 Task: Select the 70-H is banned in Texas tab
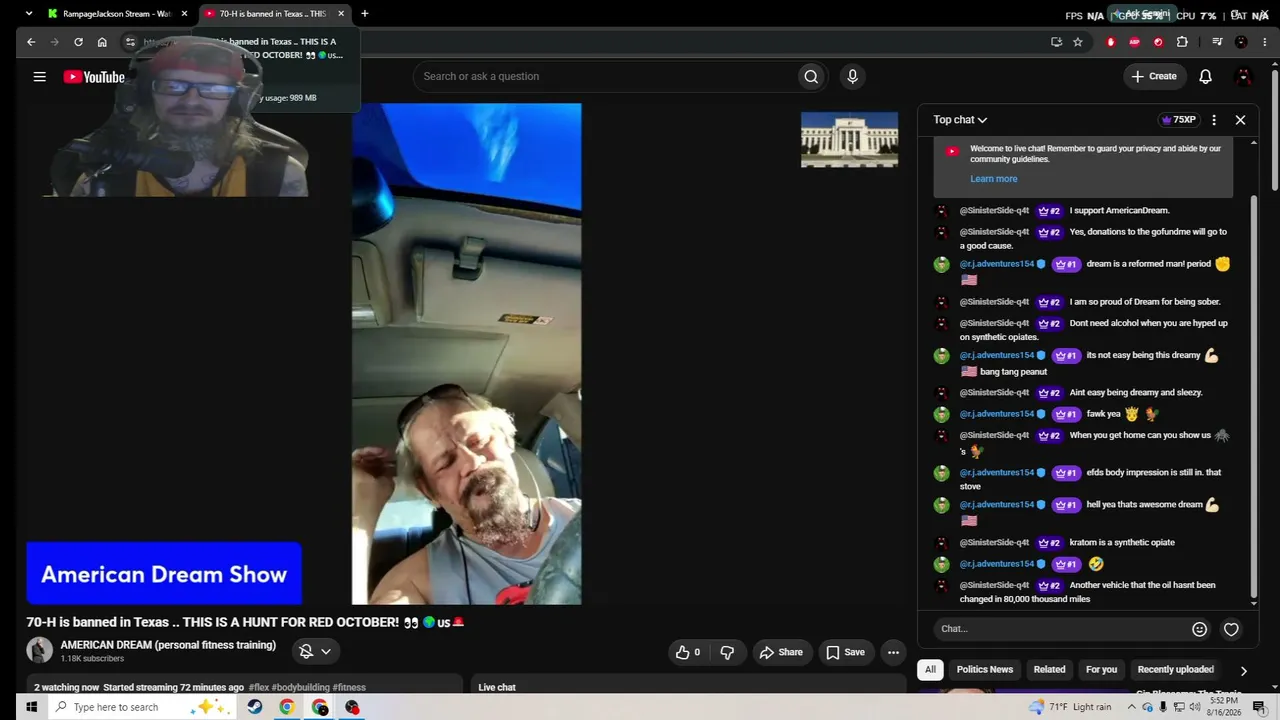point(274,14)
